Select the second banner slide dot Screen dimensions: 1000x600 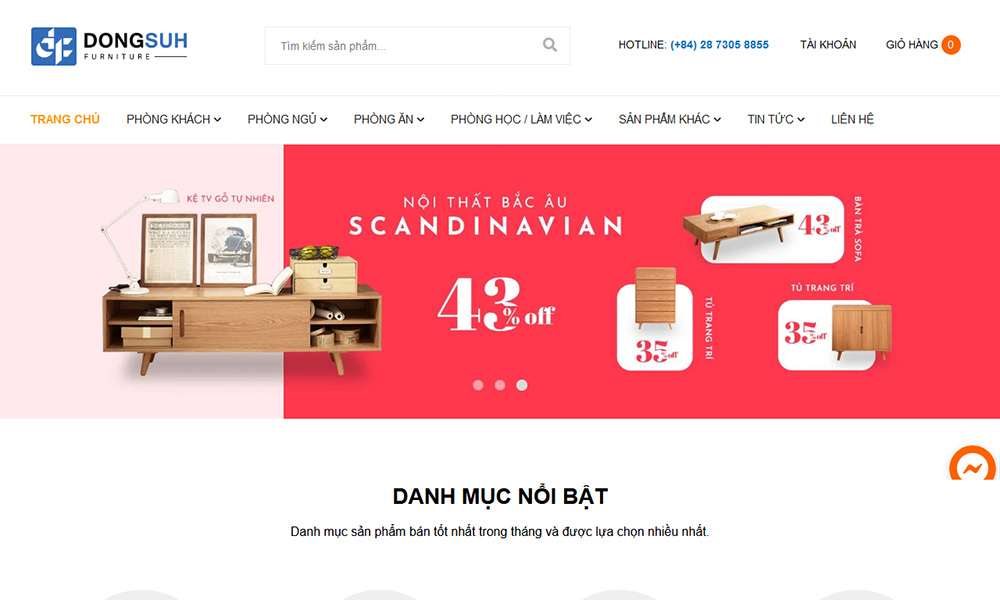[x=500, y=385]
